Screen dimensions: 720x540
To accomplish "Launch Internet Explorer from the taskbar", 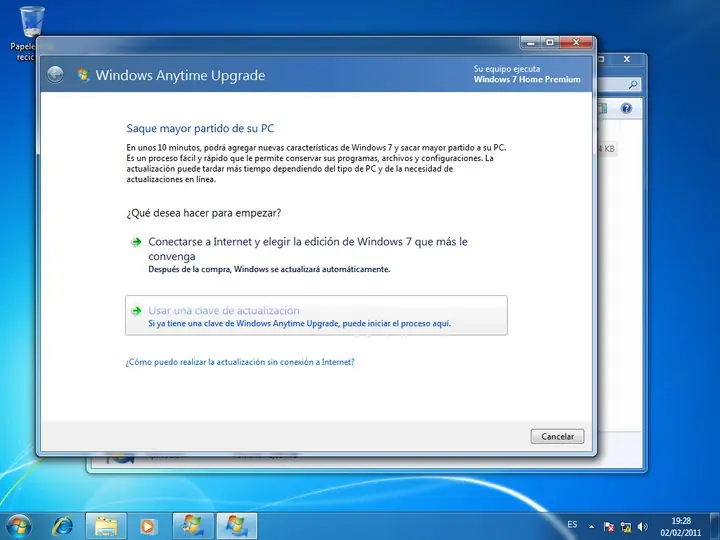I will pos(62,526).
